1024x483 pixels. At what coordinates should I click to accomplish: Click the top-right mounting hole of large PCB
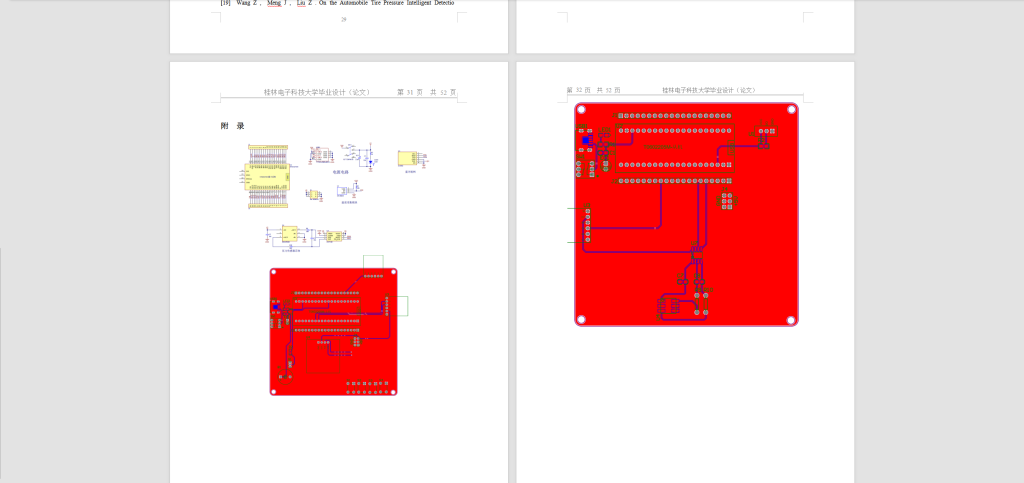point(791,109)
